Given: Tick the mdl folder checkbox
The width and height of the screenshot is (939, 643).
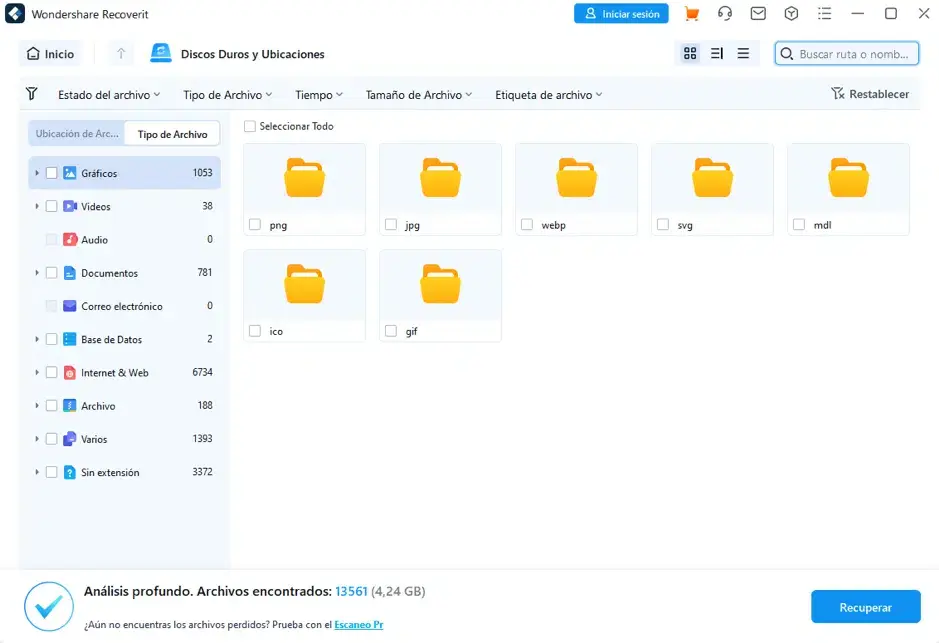Looking at the screenshot, I should click(x=799, y=225).
